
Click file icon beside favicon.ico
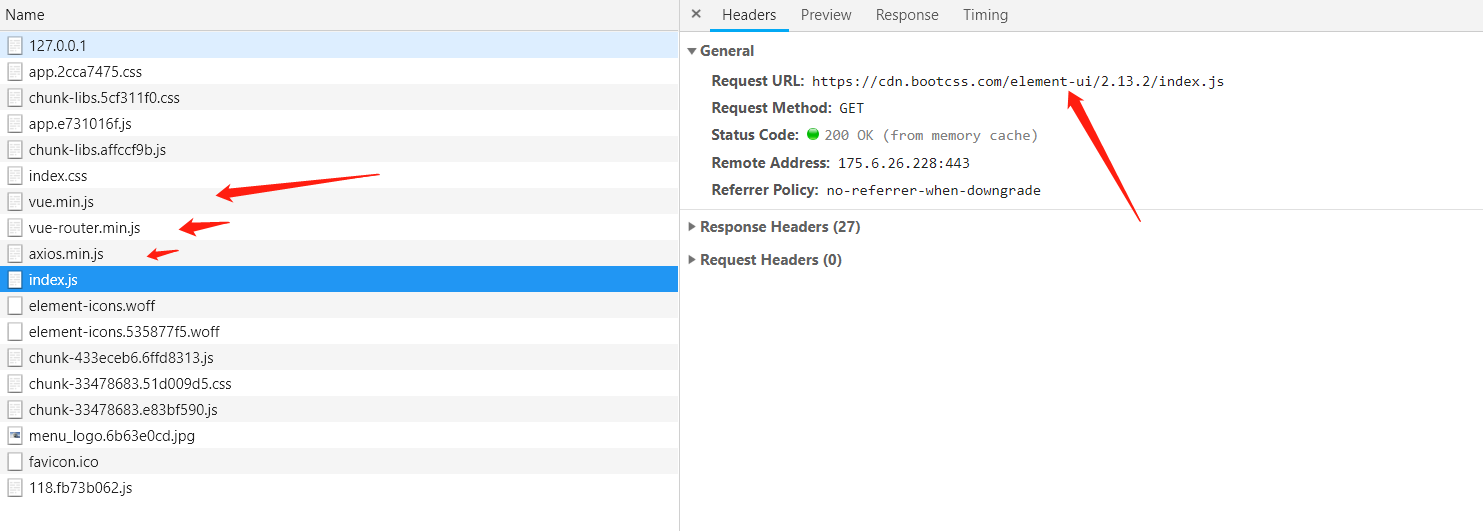click(x=14, y=461)
